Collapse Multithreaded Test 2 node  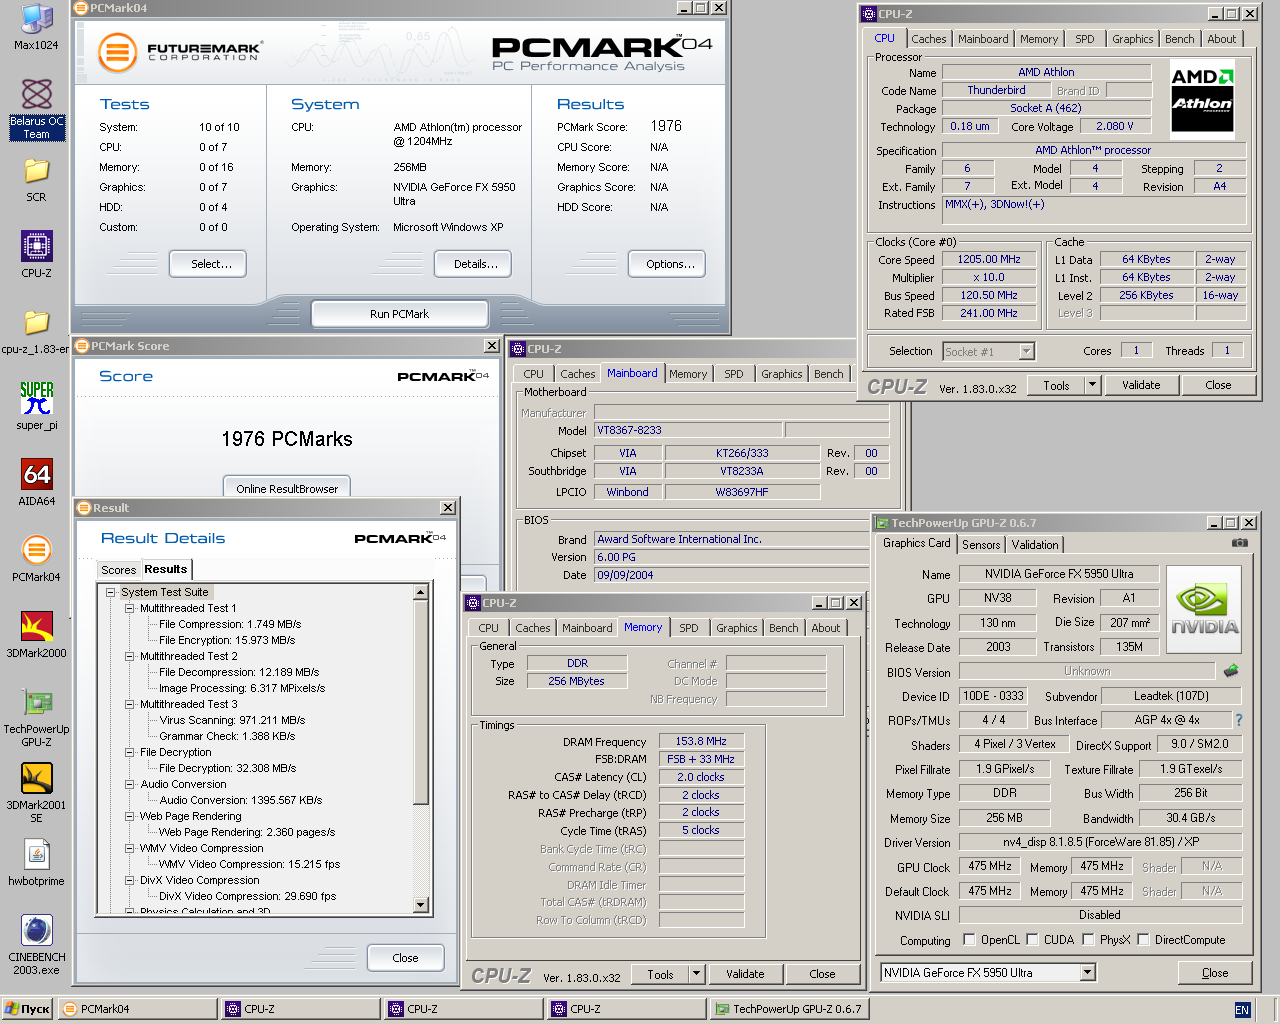click(x=129, y=656)
